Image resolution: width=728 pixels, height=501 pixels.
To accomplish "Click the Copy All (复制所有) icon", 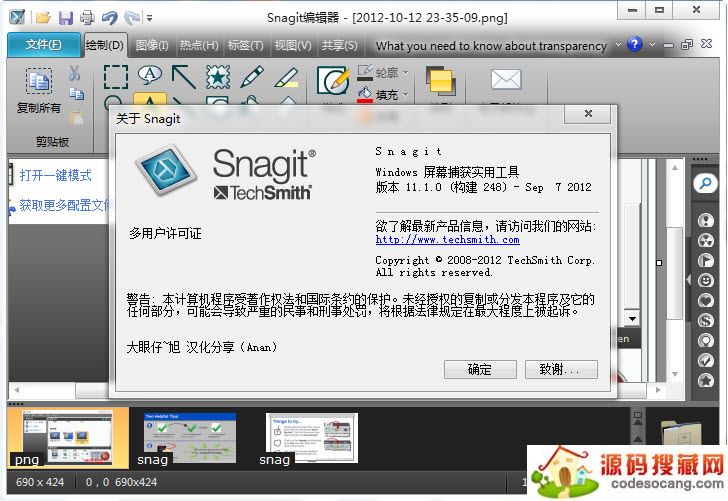I will (39, 83).
